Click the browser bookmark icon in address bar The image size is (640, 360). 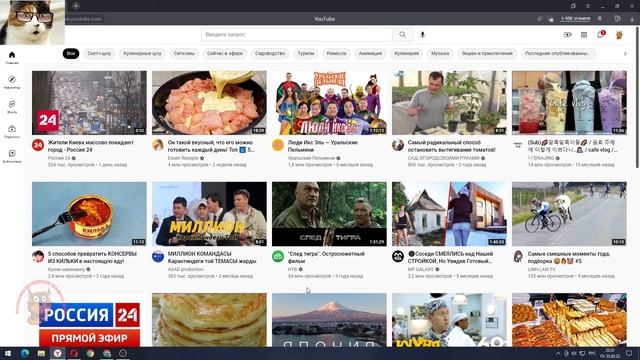(x=600, y=19)
